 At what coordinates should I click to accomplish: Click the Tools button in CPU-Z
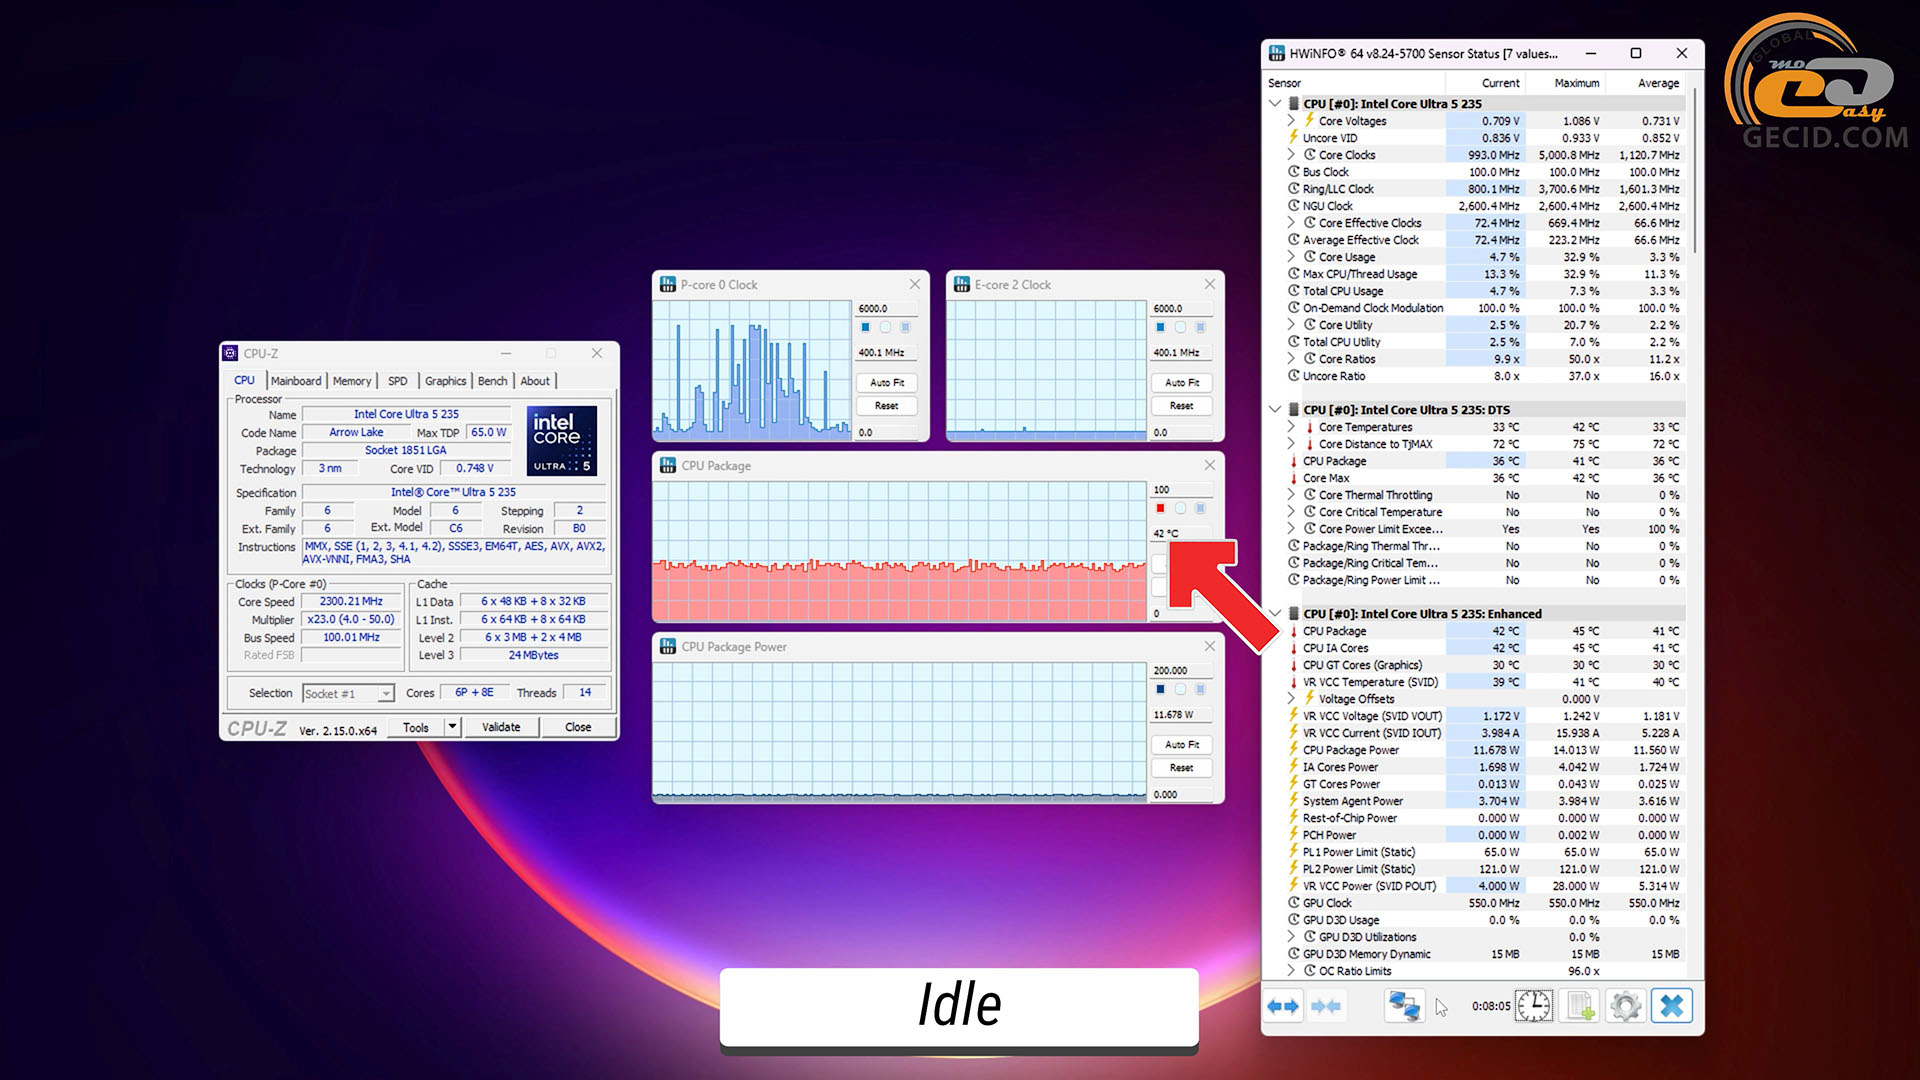[x=416, y=727]
